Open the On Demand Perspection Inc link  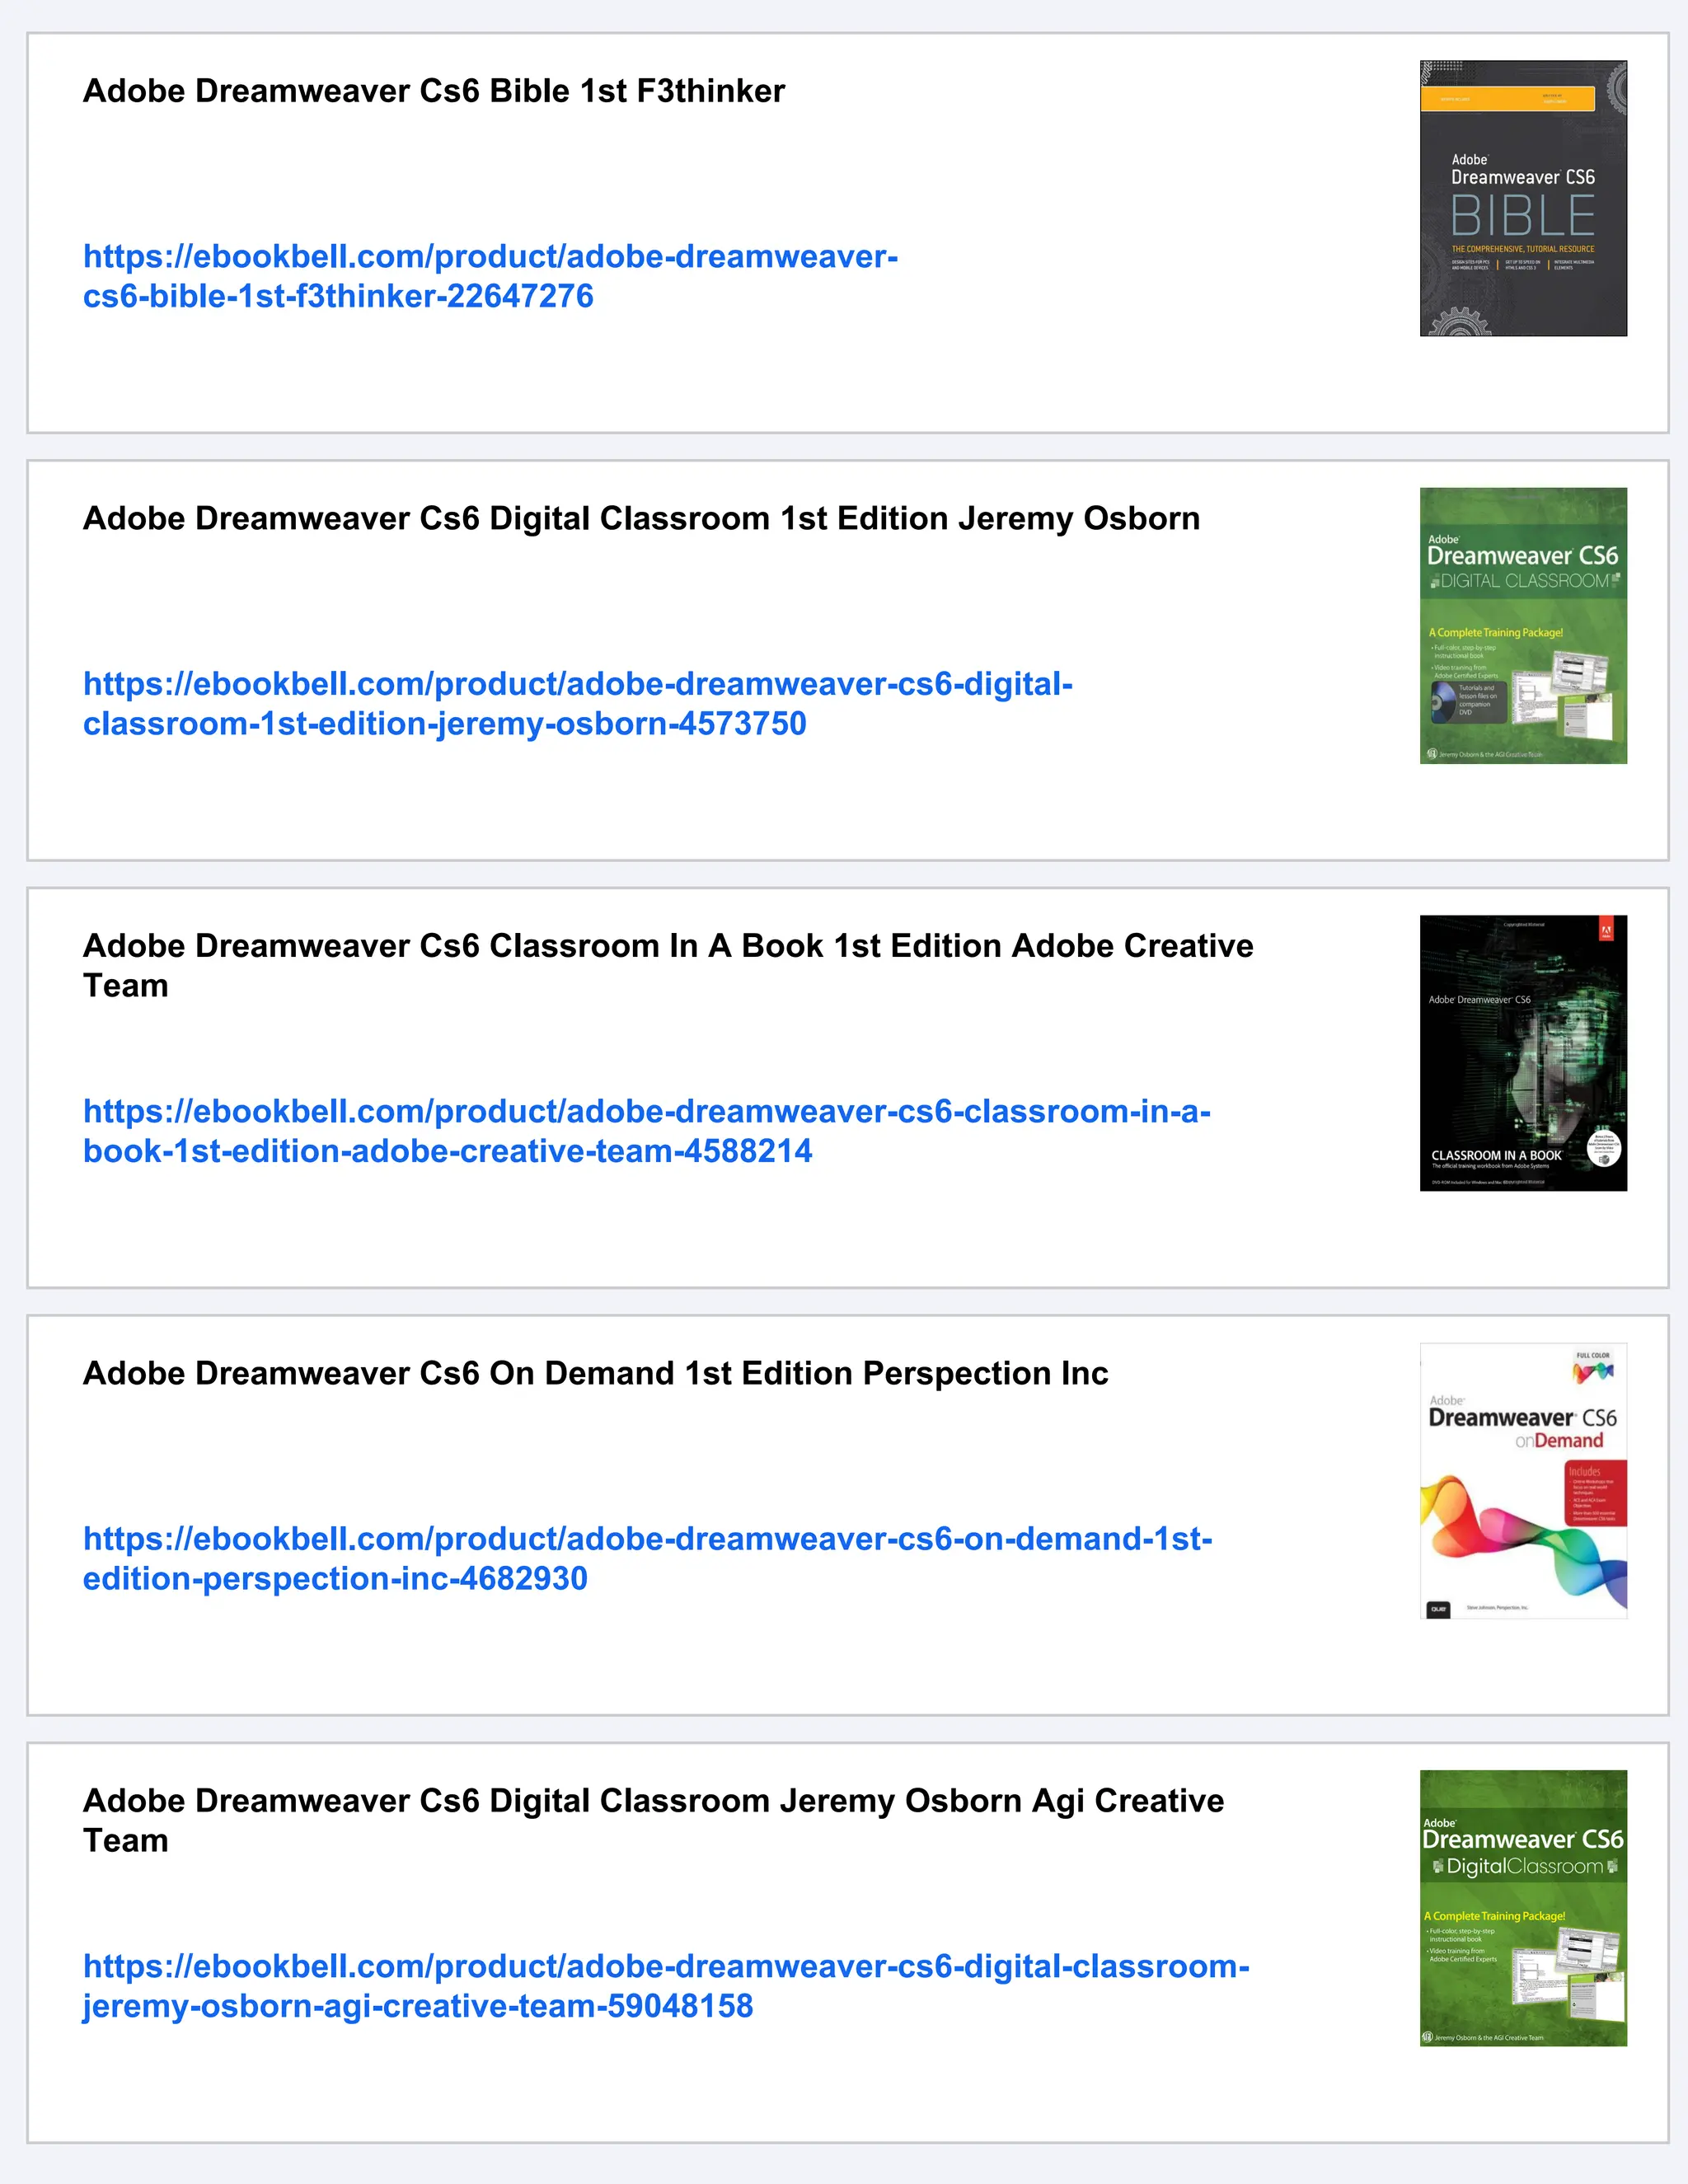click(x=648, y=1558)
